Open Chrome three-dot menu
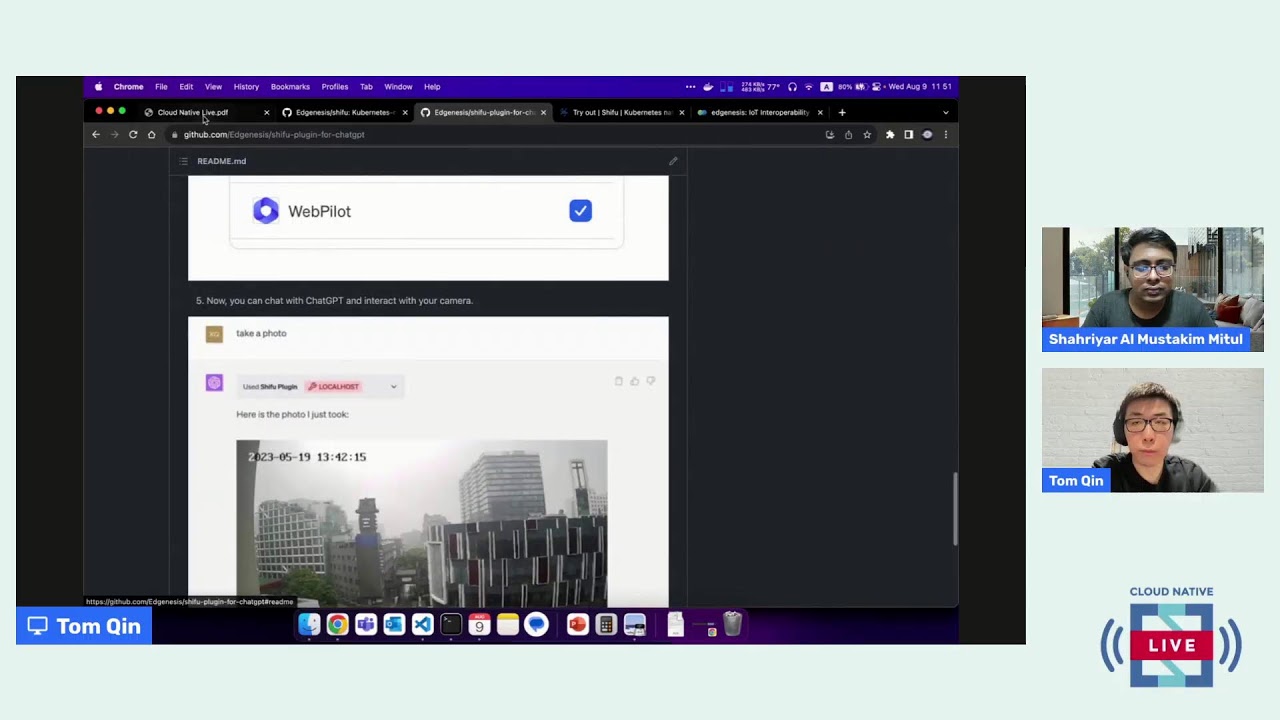This screenshot has height=720, width=1280. 946,134
